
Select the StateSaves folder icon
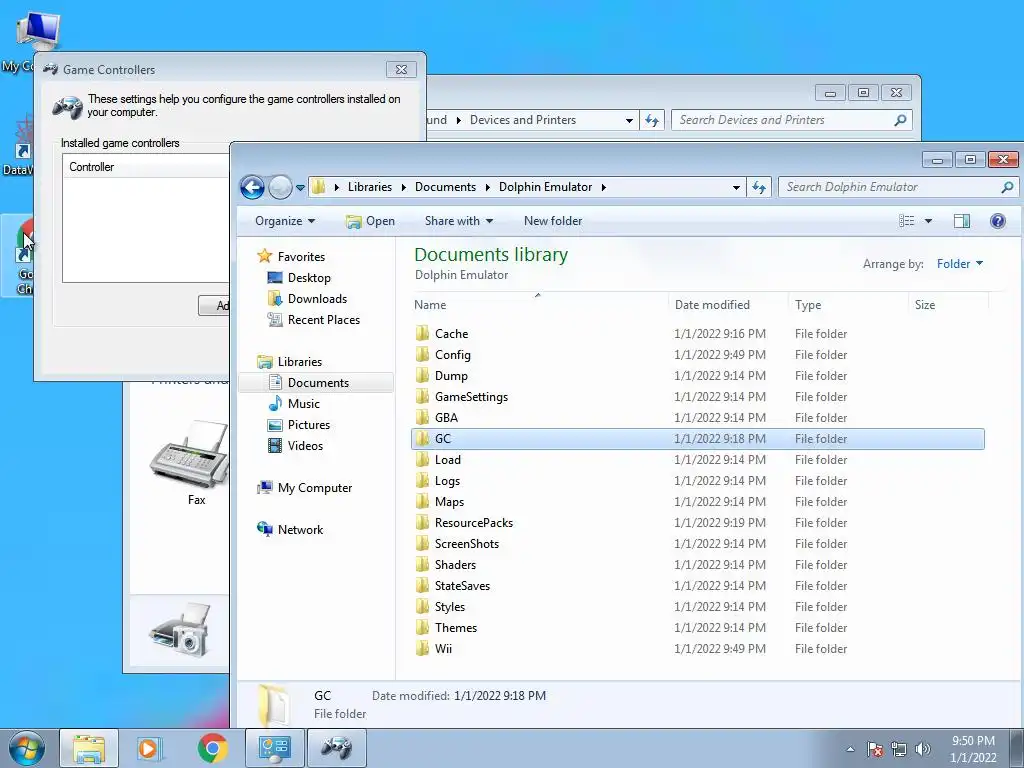pyautogui.click(x=423, y=586)
